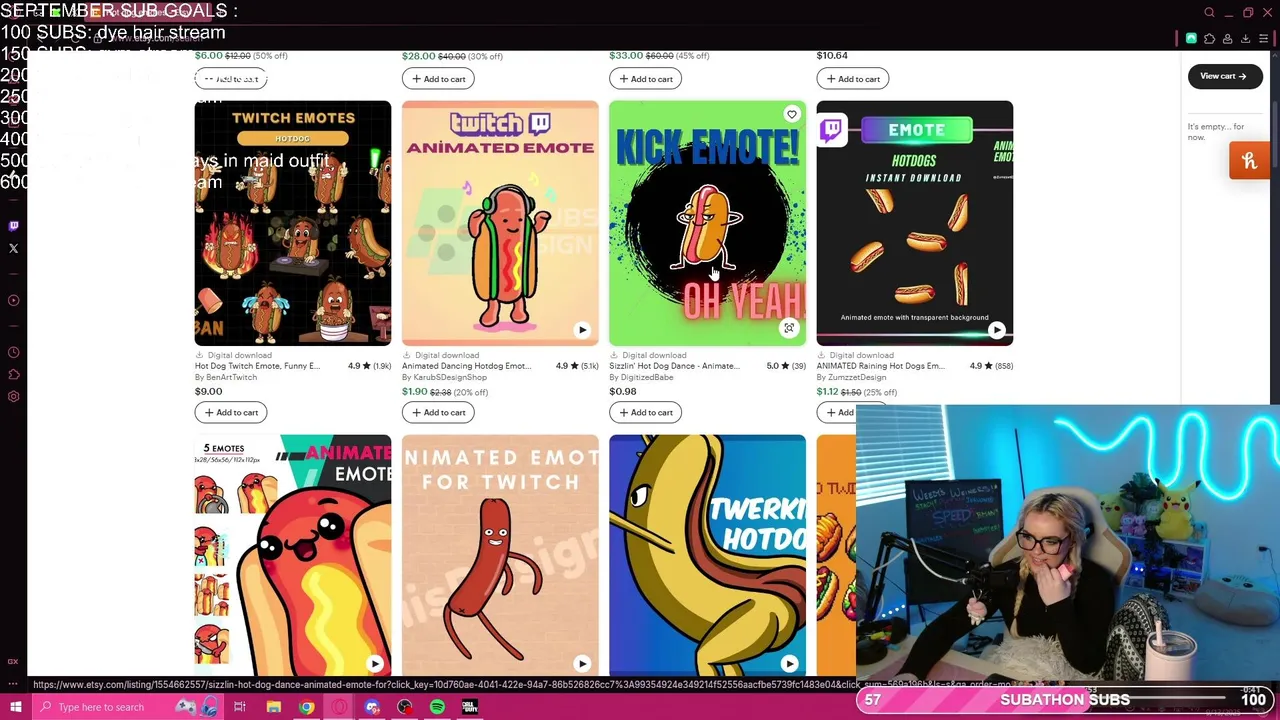Play video on Twerking Hotdog listing

[789, 664]
